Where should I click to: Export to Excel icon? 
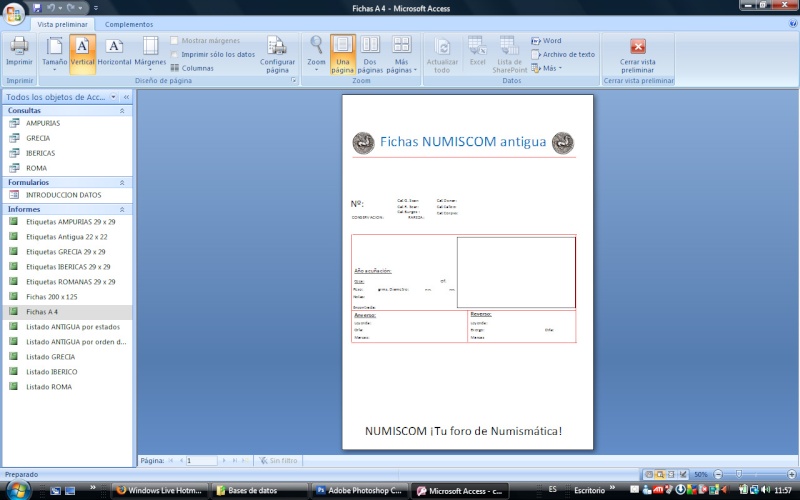tap(478, 52)
